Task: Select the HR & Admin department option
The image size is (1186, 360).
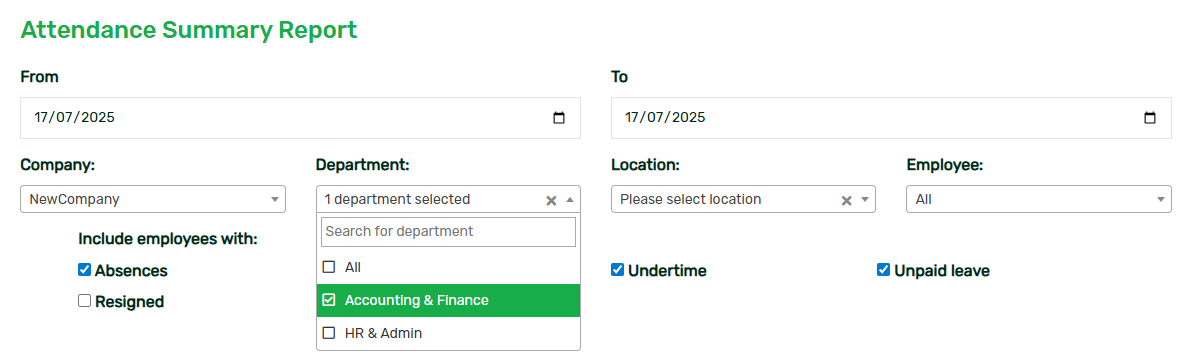Action: pos(449,333)
